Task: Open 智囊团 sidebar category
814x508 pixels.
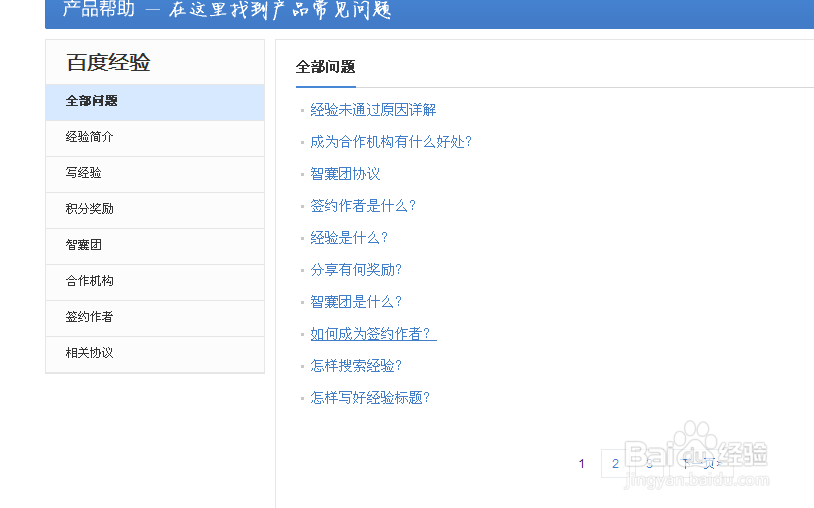Action: tap(155, 246)
